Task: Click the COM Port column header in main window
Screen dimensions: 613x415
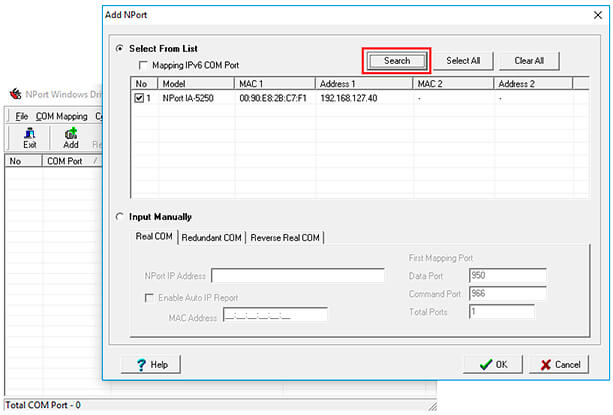Action: [72, 161]
